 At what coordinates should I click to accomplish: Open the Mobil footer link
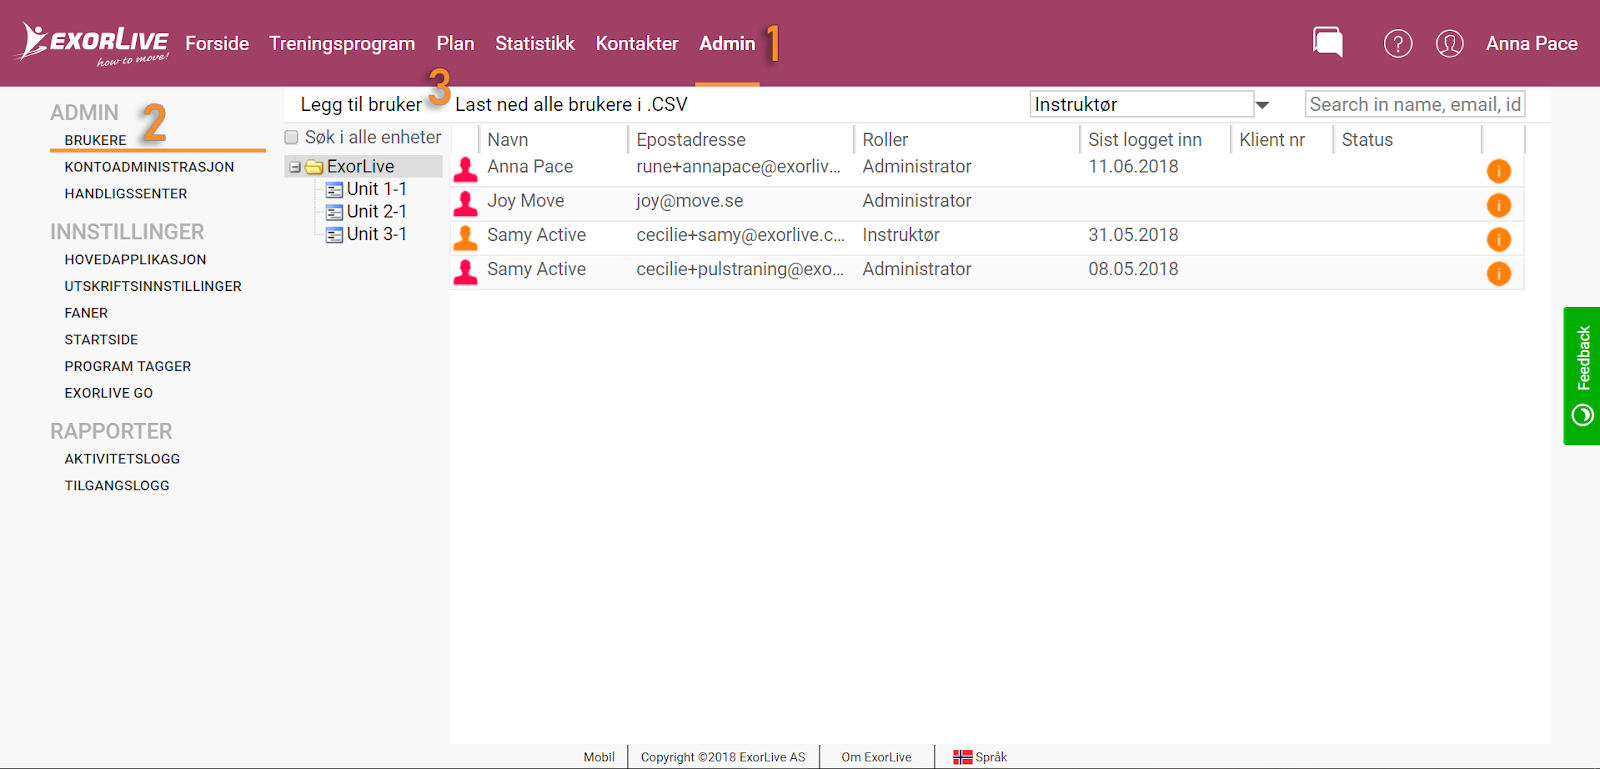click(599, 757)
